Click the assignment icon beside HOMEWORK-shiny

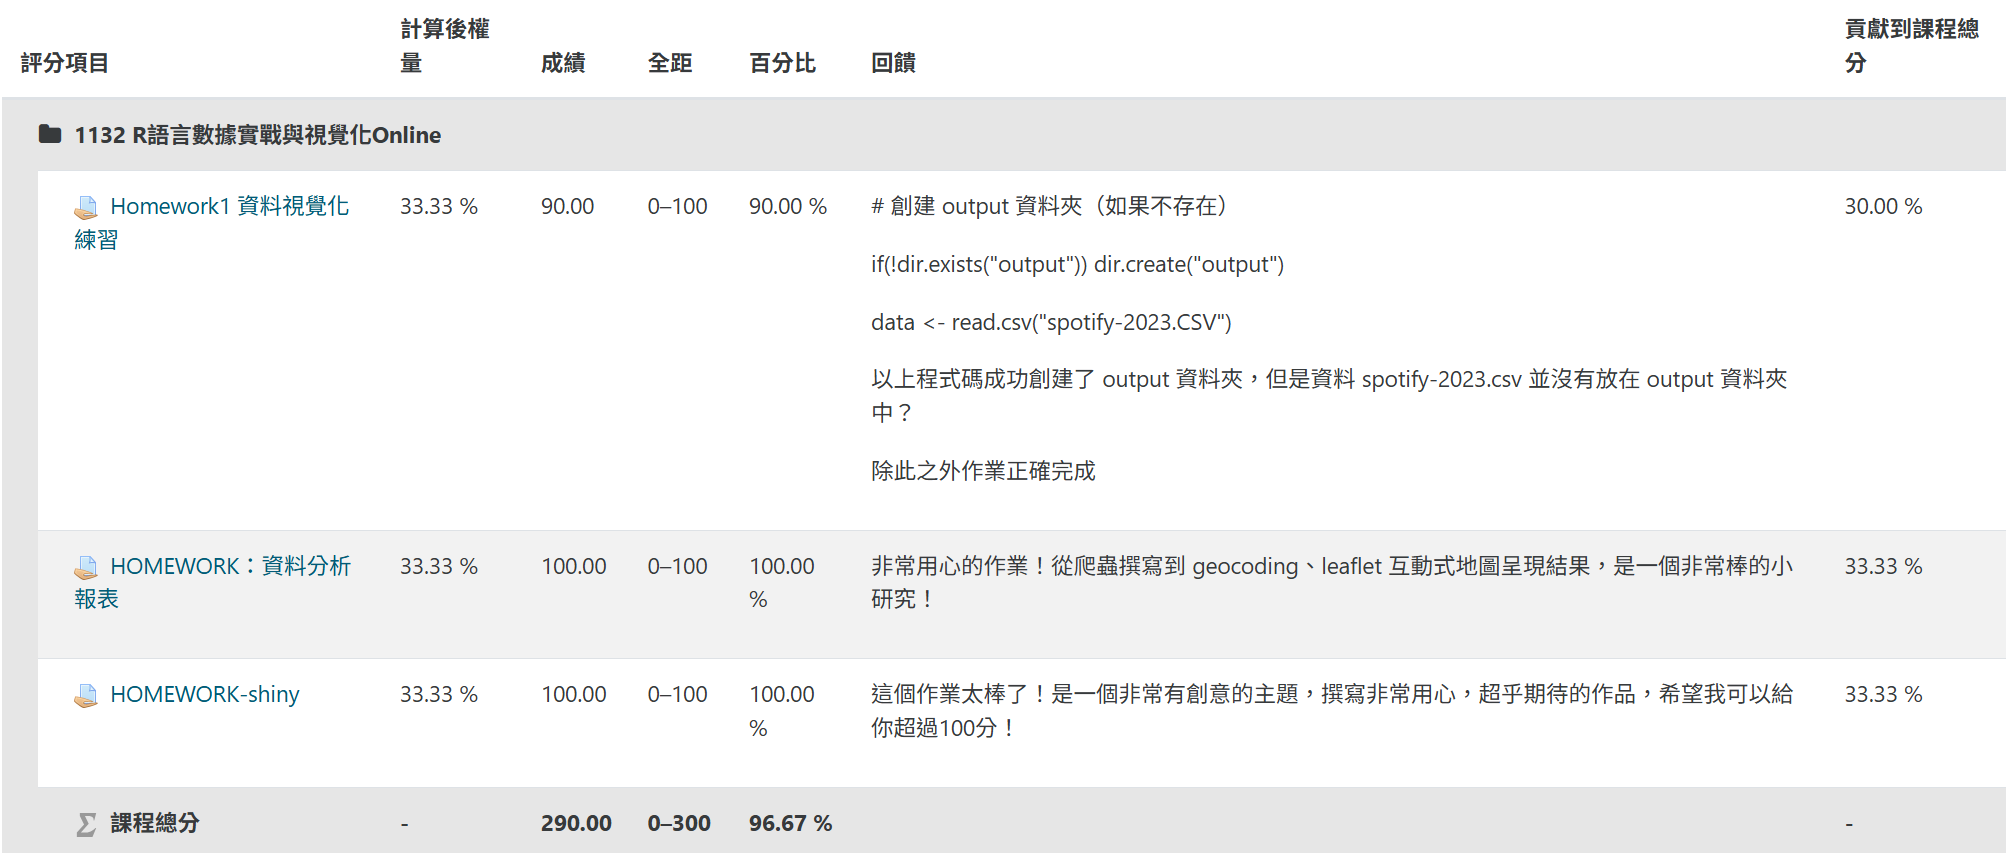pos(86,695)
